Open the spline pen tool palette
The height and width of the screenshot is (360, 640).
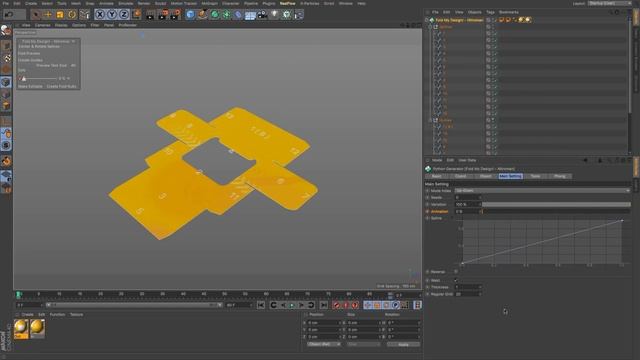(202, 15)
